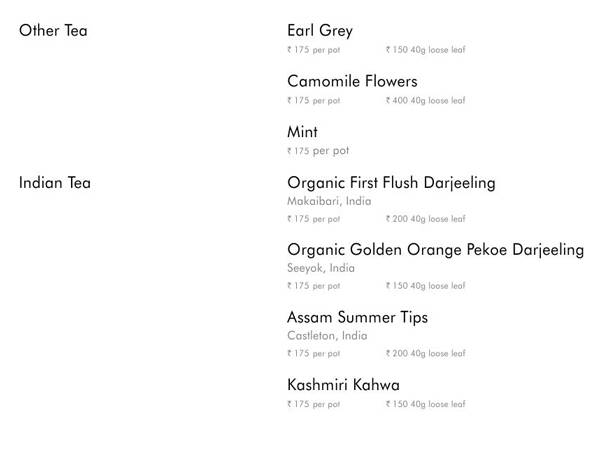
Task: Select the Indian Tea section heading
Action: [x=55, y=183]
